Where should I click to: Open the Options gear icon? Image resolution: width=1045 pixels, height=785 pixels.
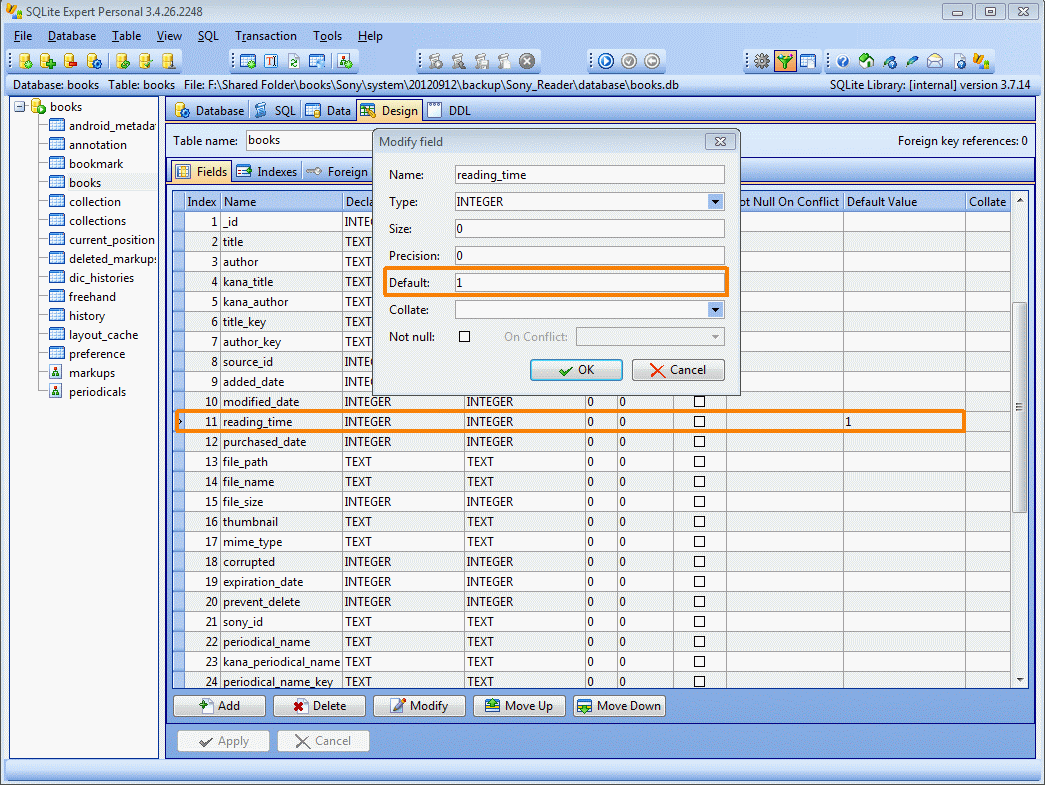tap(762, 62)
